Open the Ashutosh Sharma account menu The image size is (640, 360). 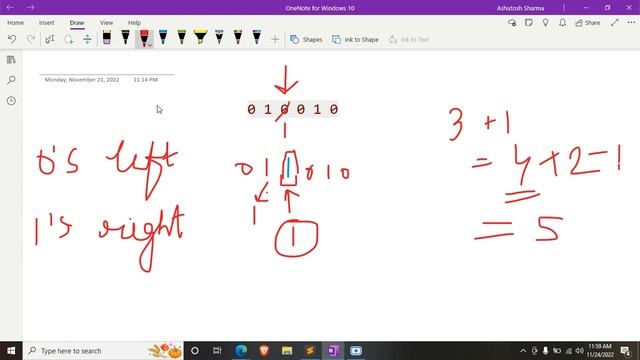click(x=520, y=8)
